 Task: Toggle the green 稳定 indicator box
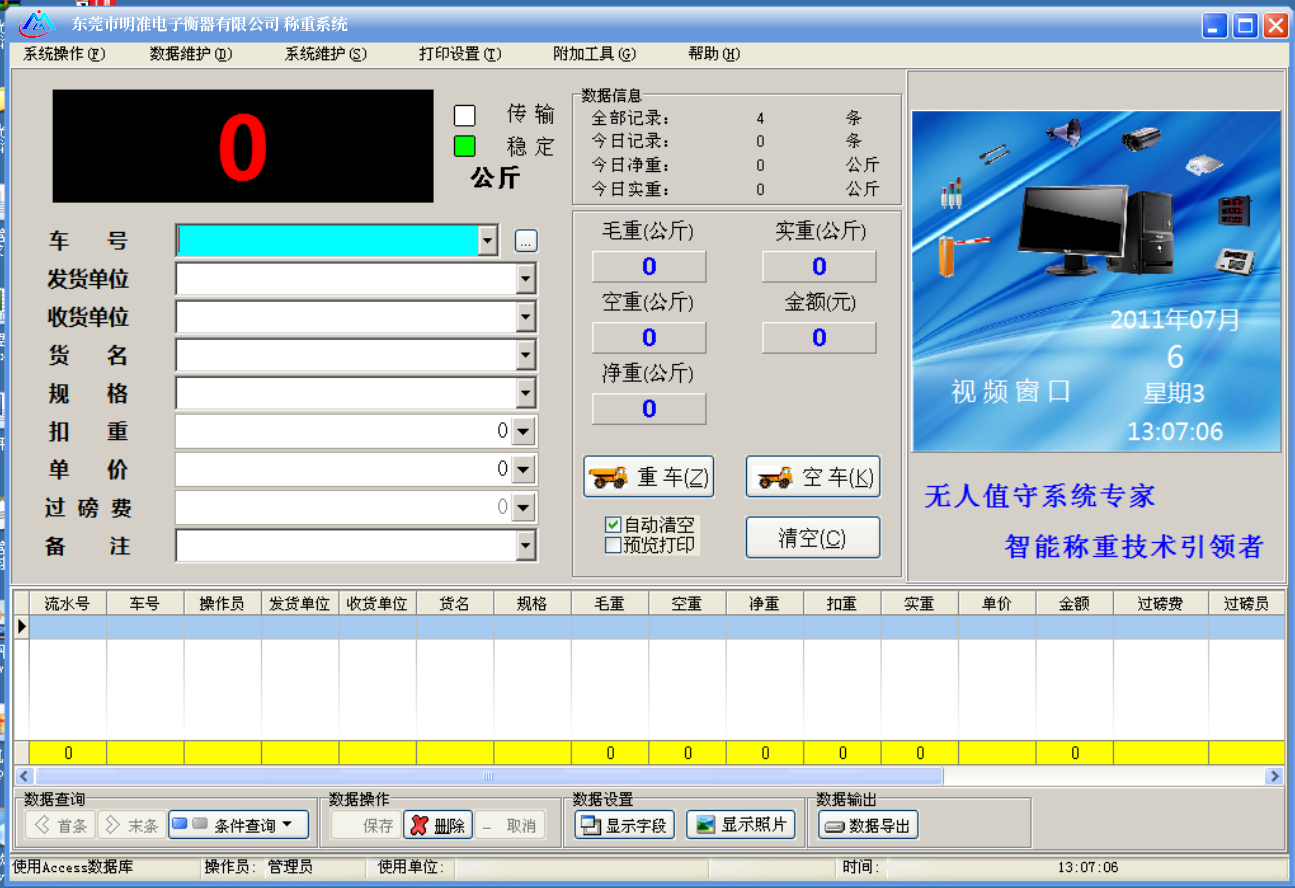pyautogui.click(x=464, y=146)
